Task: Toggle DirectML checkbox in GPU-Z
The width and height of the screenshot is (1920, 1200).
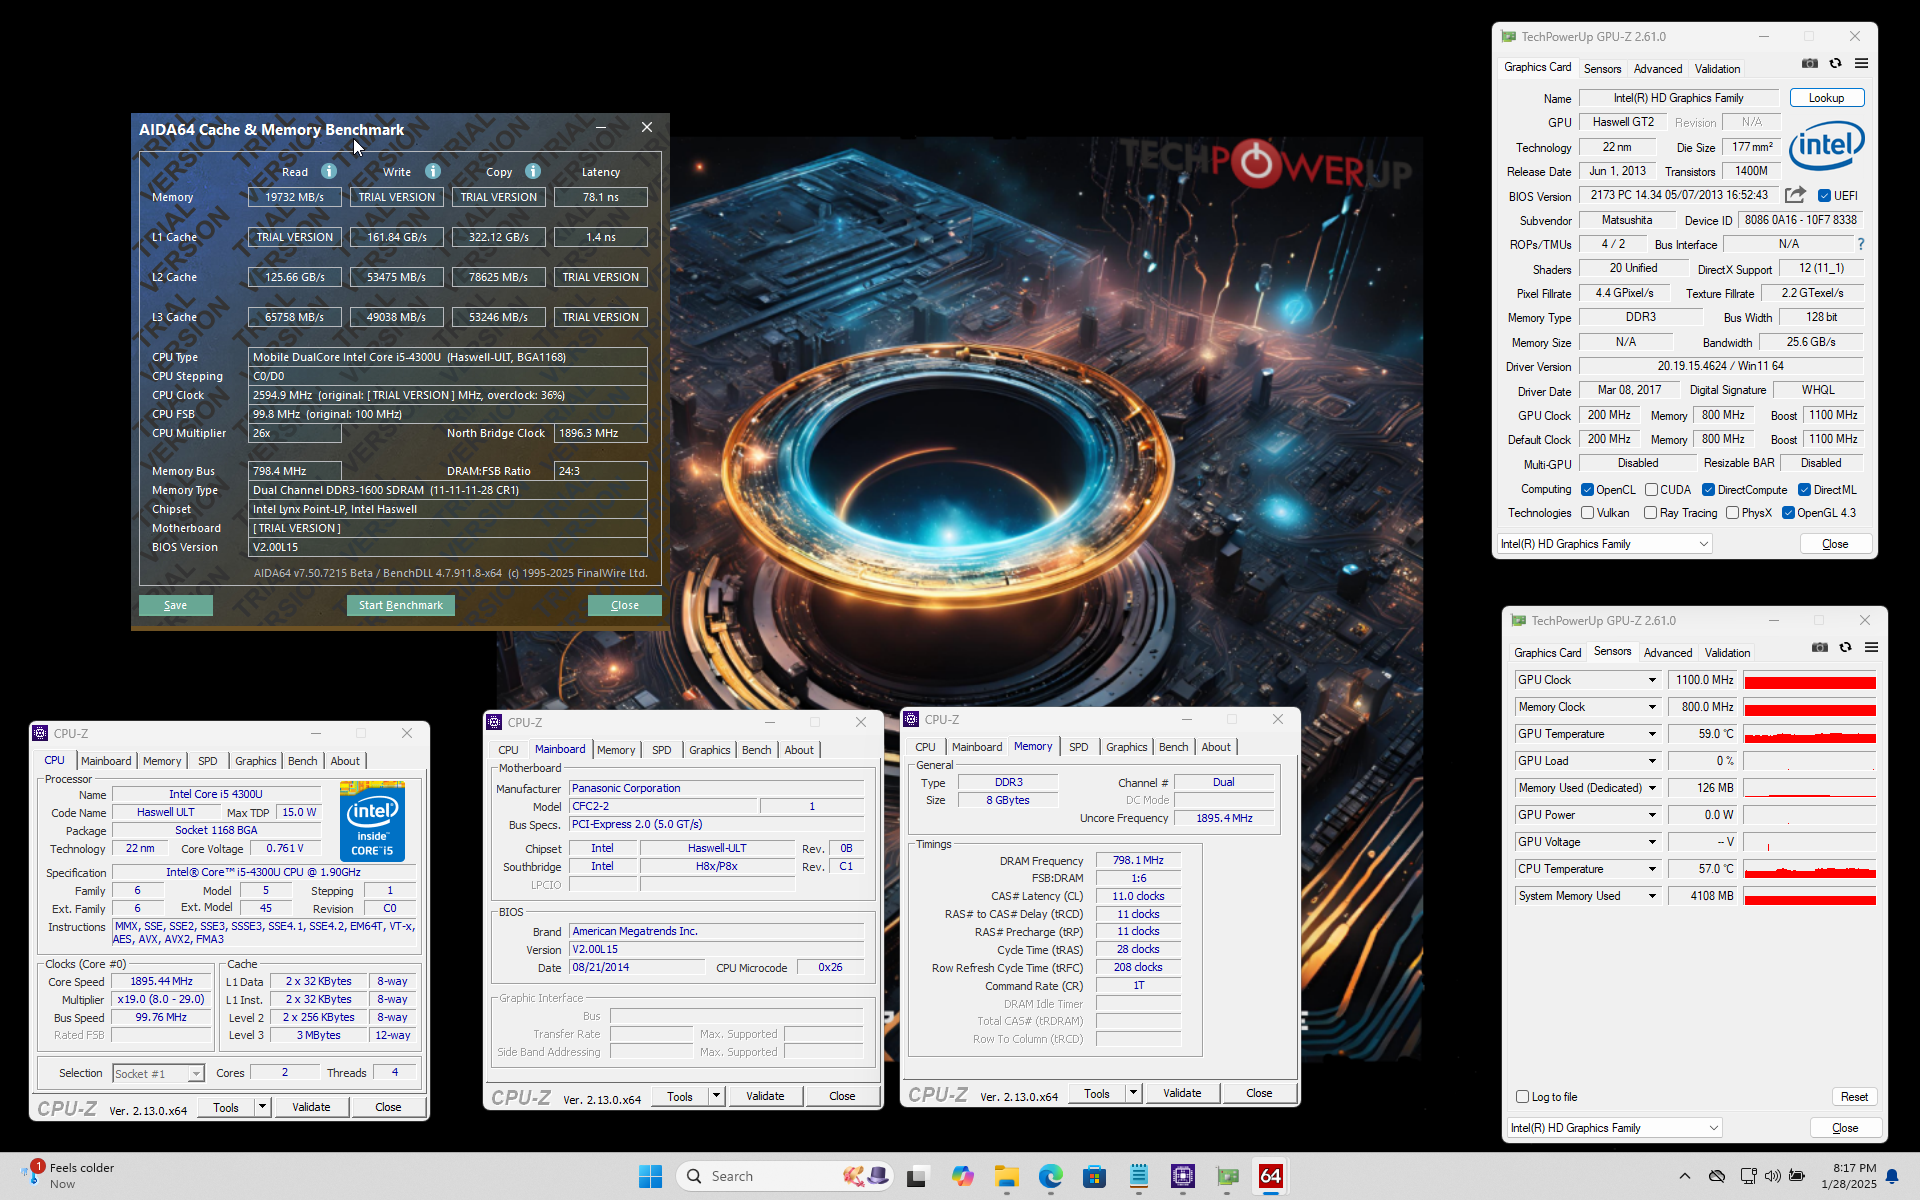Action: (x=1804, y=490)
